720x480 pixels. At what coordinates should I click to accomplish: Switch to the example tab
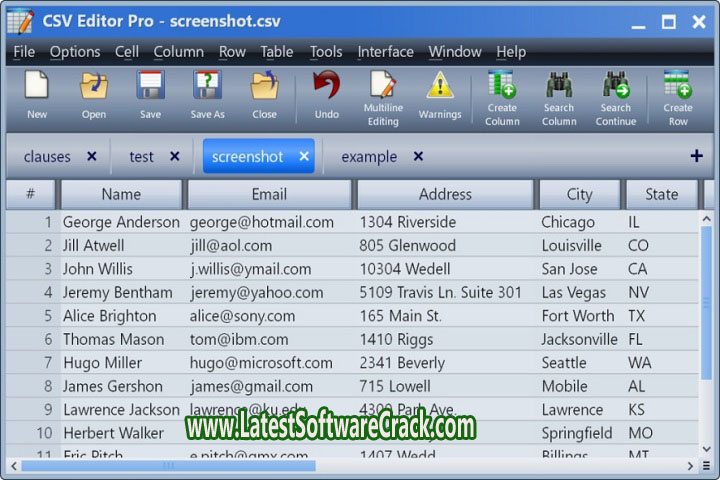click(369, 157)
